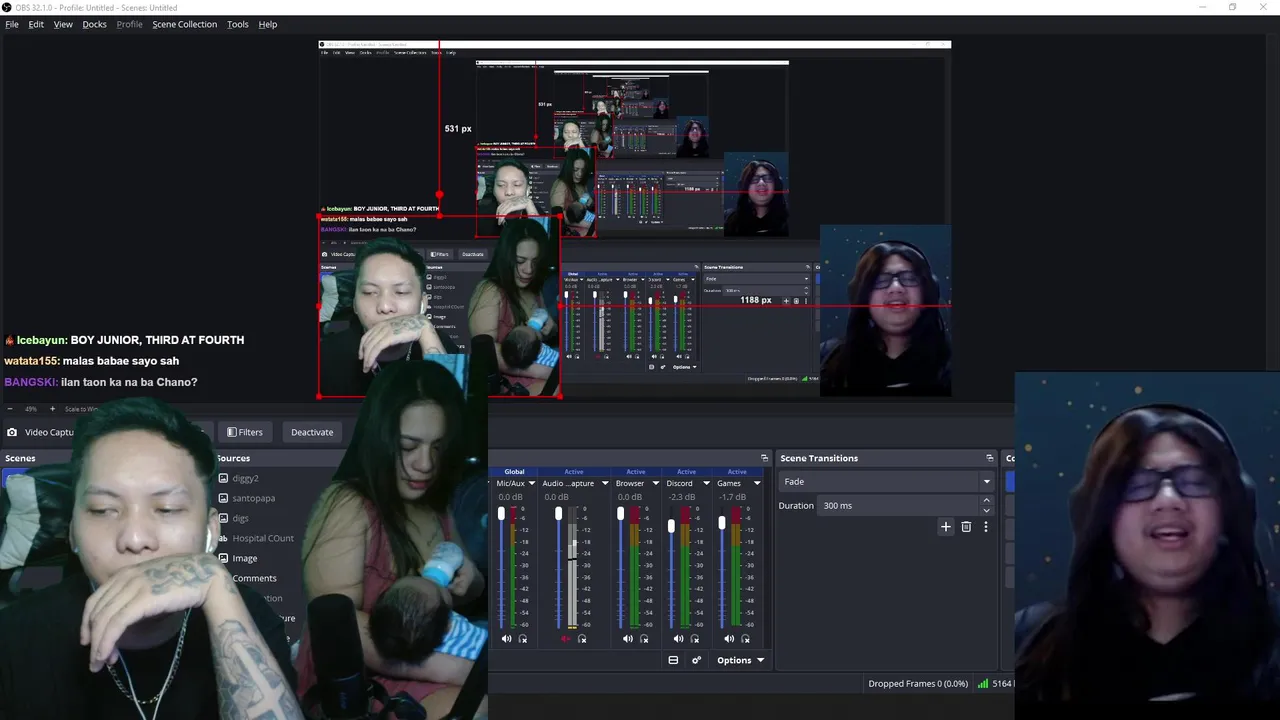Adjust the Browser volume fader
The height and width of the screenshot is (720, 1280).
pos(620,513)
